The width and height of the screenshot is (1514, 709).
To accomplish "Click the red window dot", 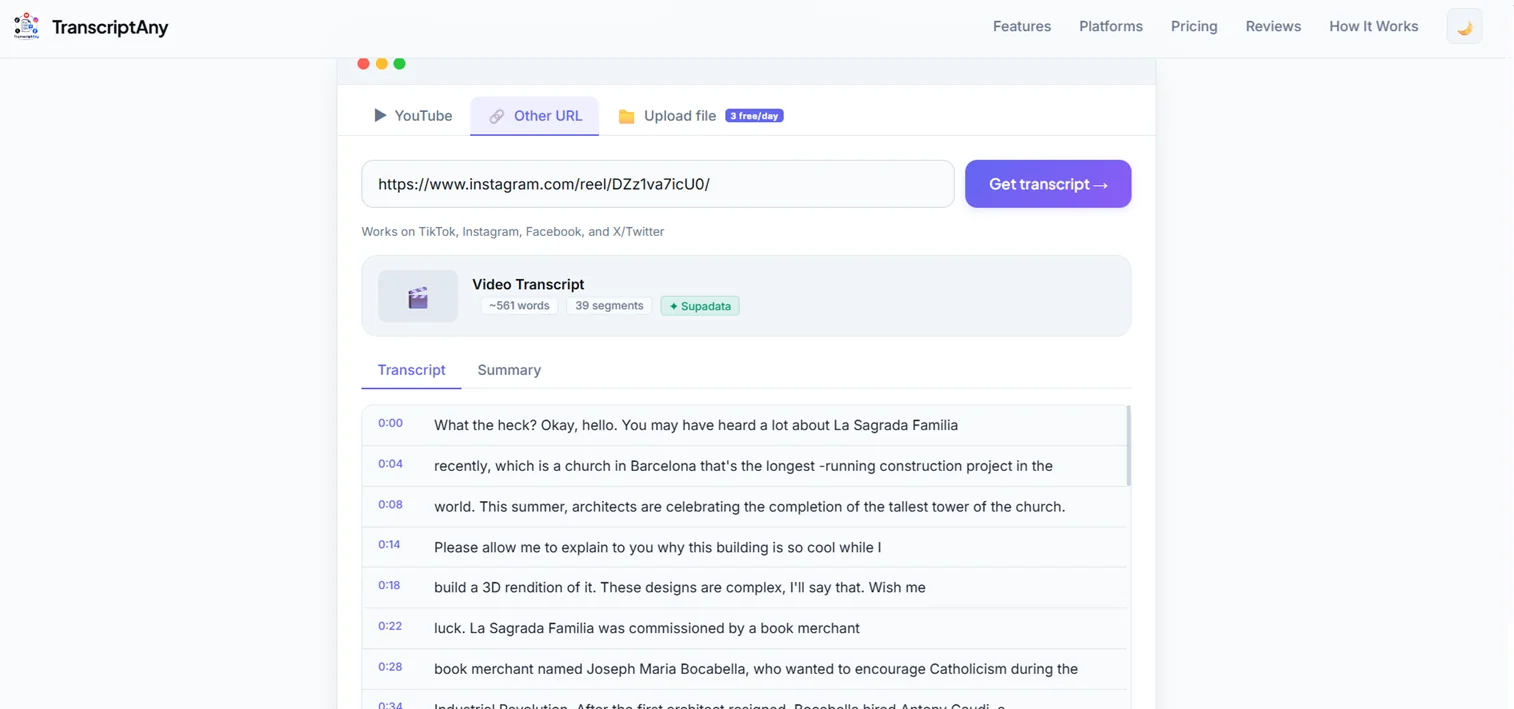I will click(363, 64).
